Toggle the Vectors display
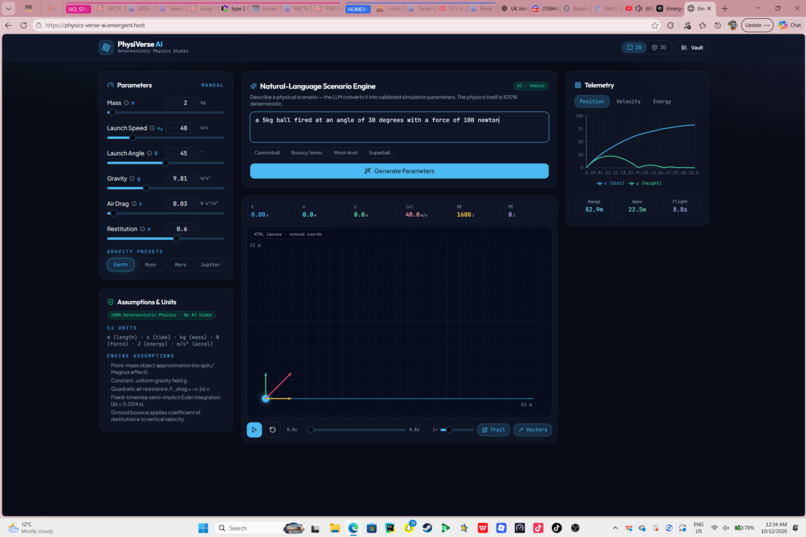806x537 pixels. (x=533, y=430)
